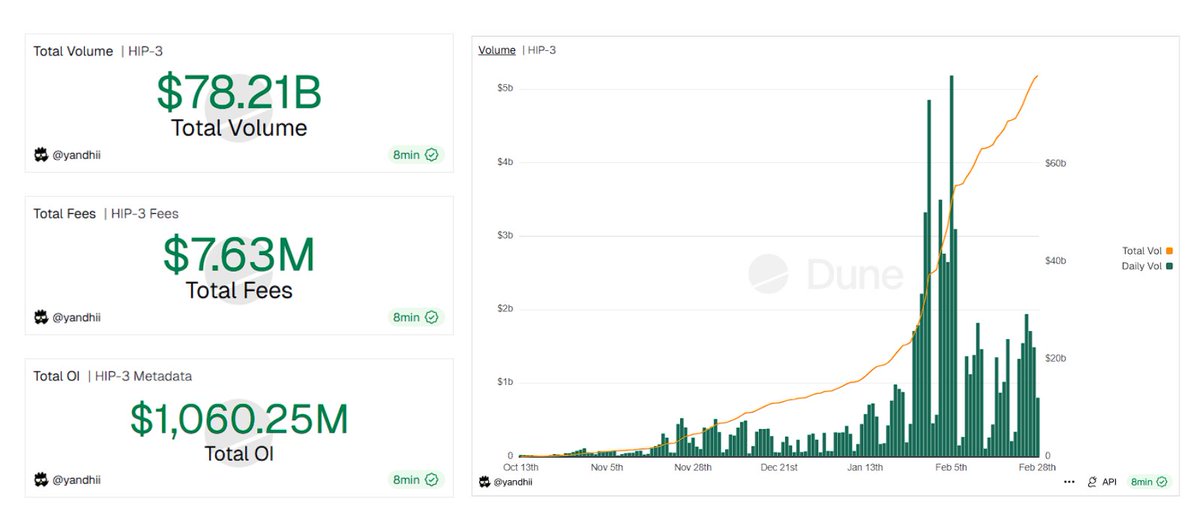Viewport: 1200px width, 526px height.
Task: Click refresh checkmark icon on Volume chart
Action: pyautogui.click(x=1160, y=482)
